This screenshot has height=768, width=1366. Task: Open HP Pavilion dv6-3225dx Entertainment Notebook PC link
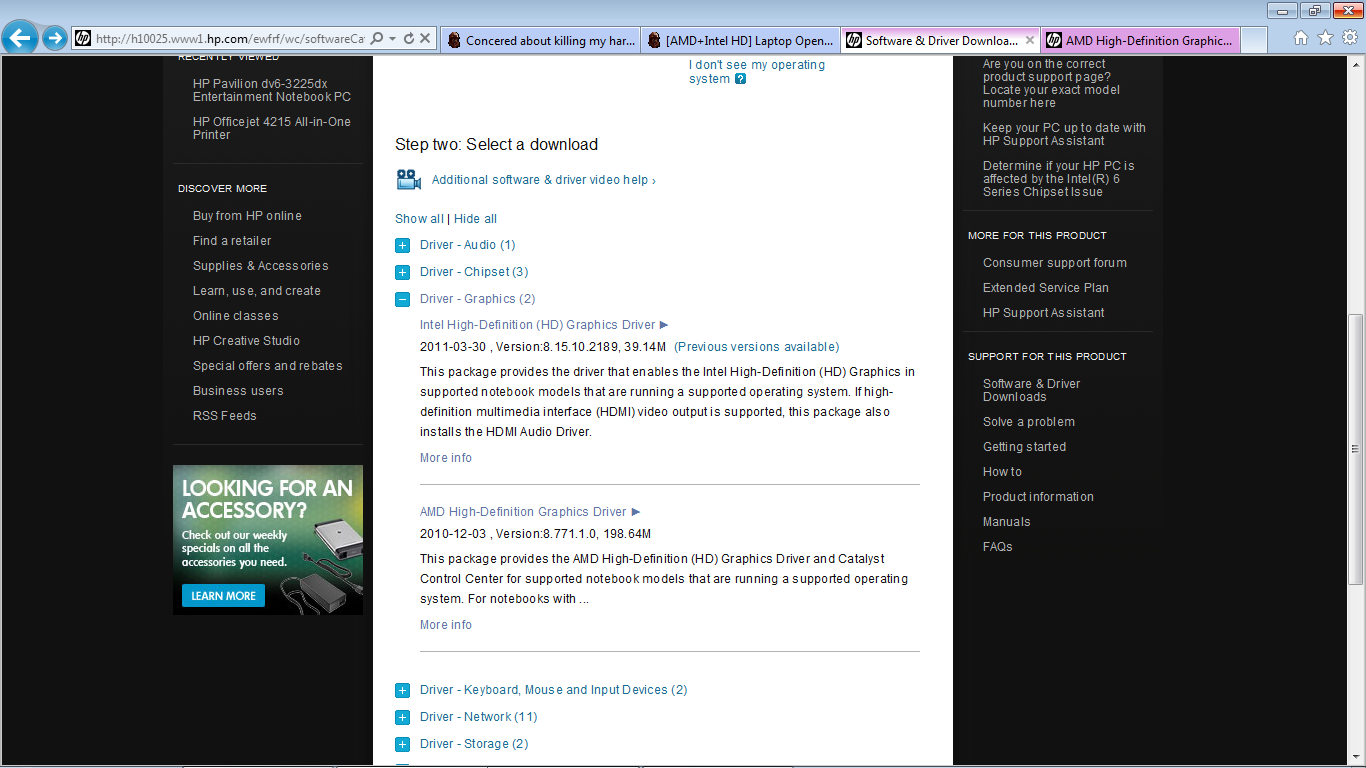[272, 90]
